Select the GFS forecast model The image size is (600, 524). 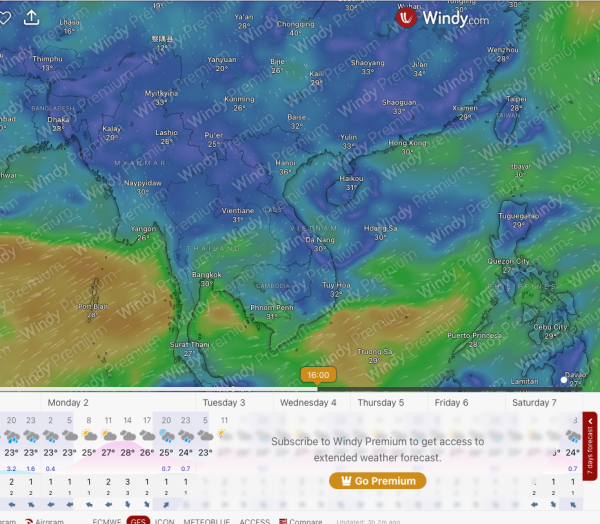(138, 520)
